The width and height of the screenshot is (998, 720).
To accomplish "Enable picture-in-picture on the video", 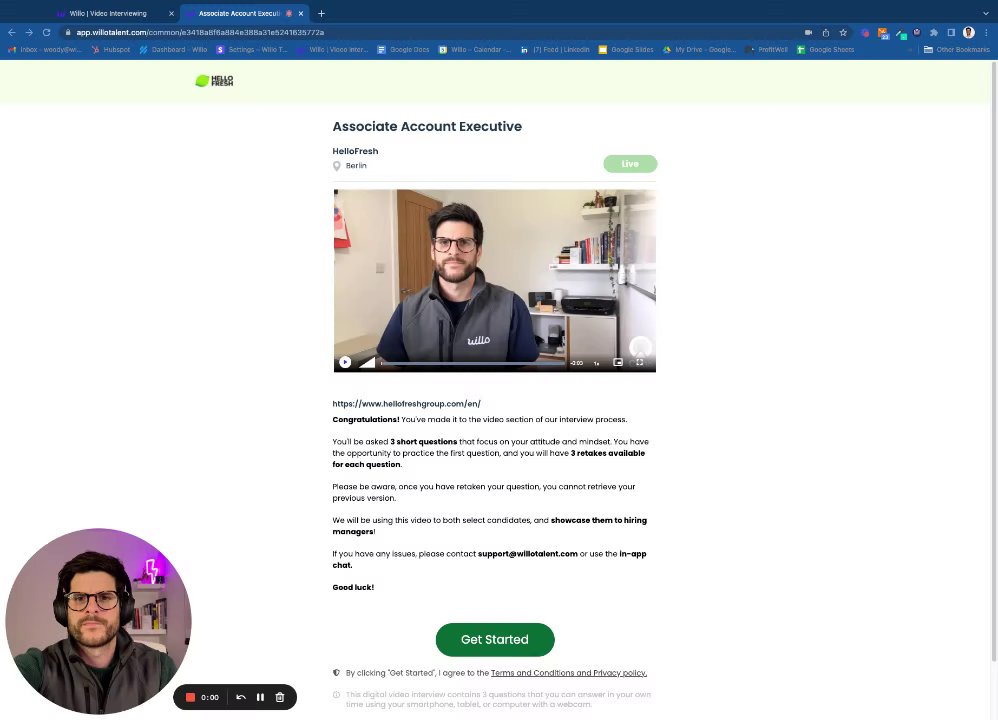I will point(617,362).
